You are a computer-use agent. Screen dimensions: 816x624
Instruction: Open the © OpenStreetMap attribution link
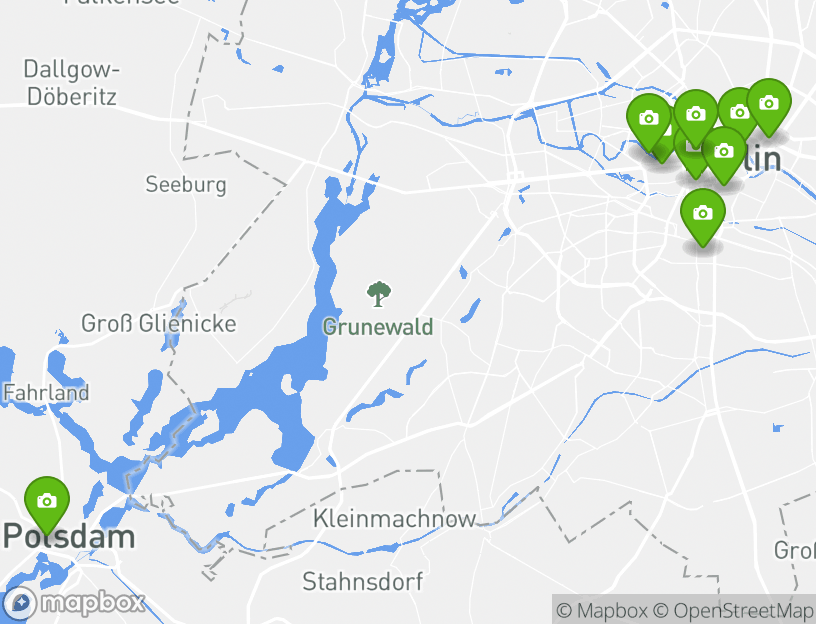733,610
